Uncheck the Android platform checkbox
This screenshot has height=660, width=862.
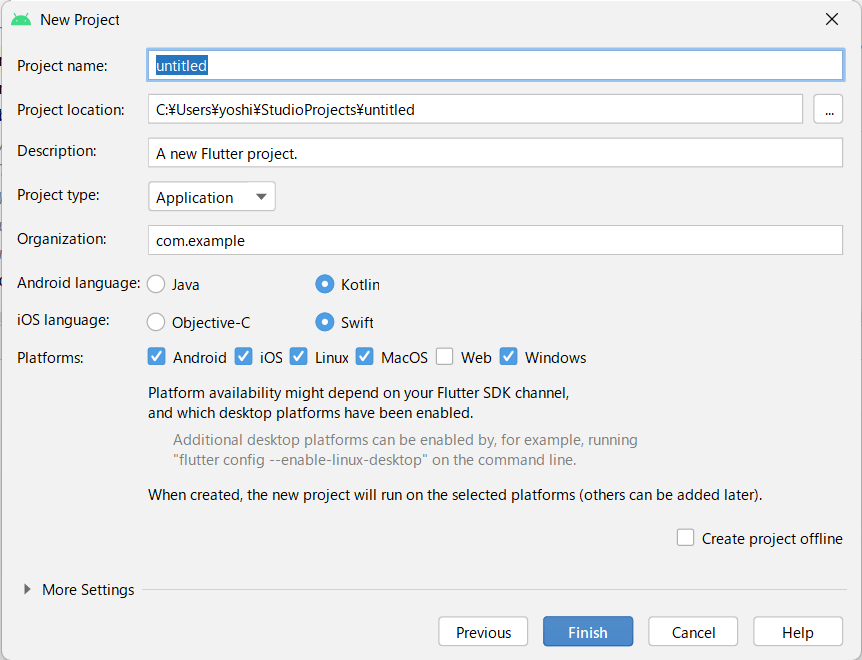(x=157, y=357)
